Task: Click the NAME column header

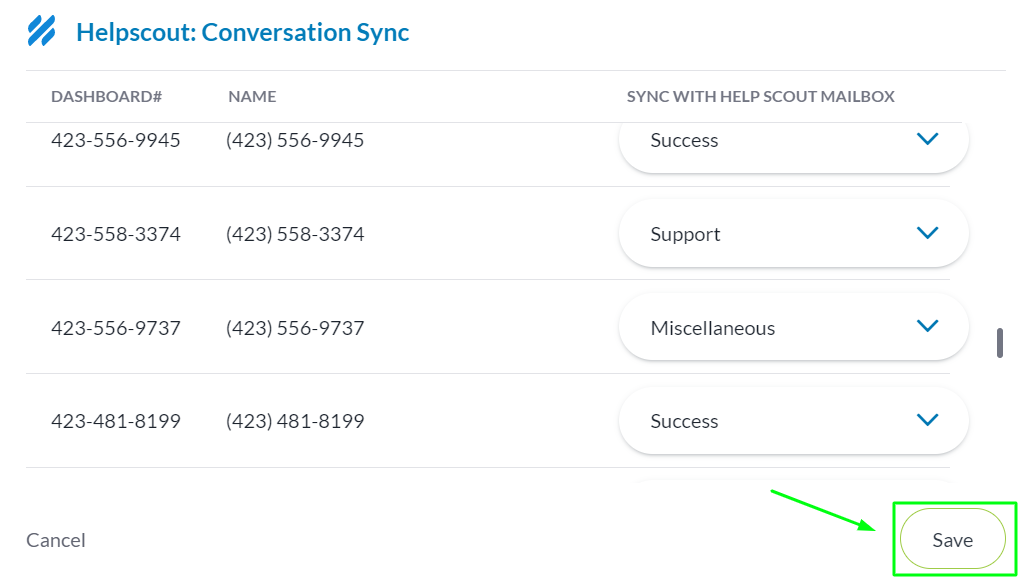Action: (252, 97)
